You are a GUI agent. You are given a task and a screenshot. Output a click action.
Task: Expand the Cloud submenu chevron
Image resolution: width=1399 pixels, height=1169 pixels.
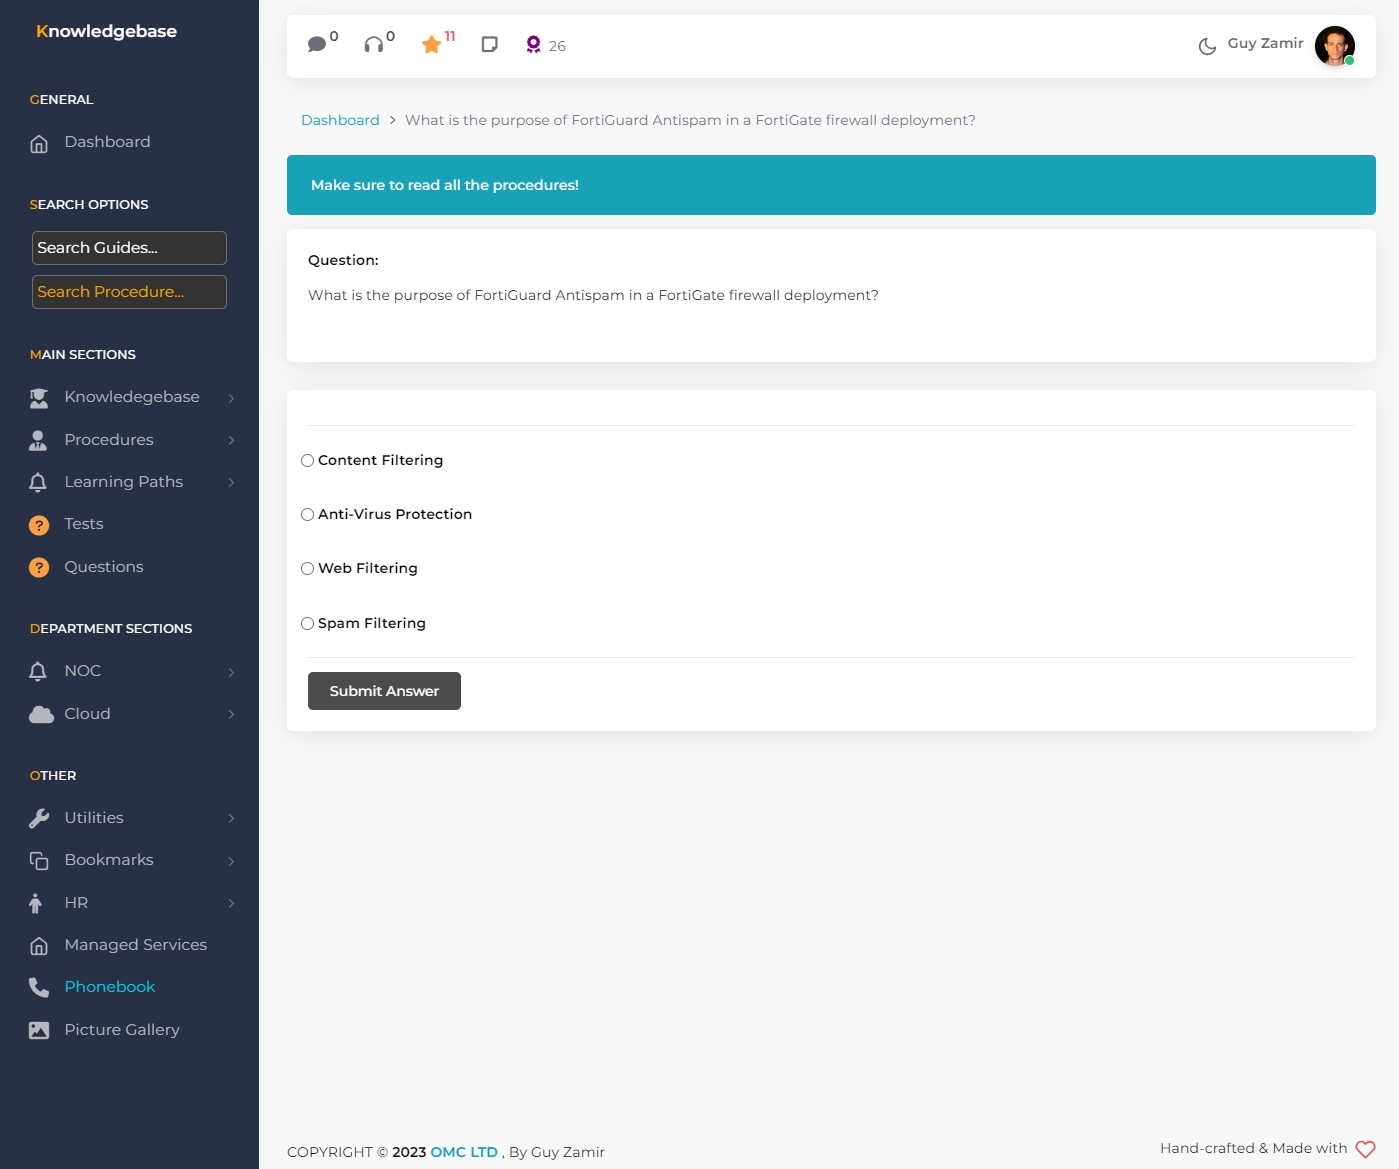point(231,714)
